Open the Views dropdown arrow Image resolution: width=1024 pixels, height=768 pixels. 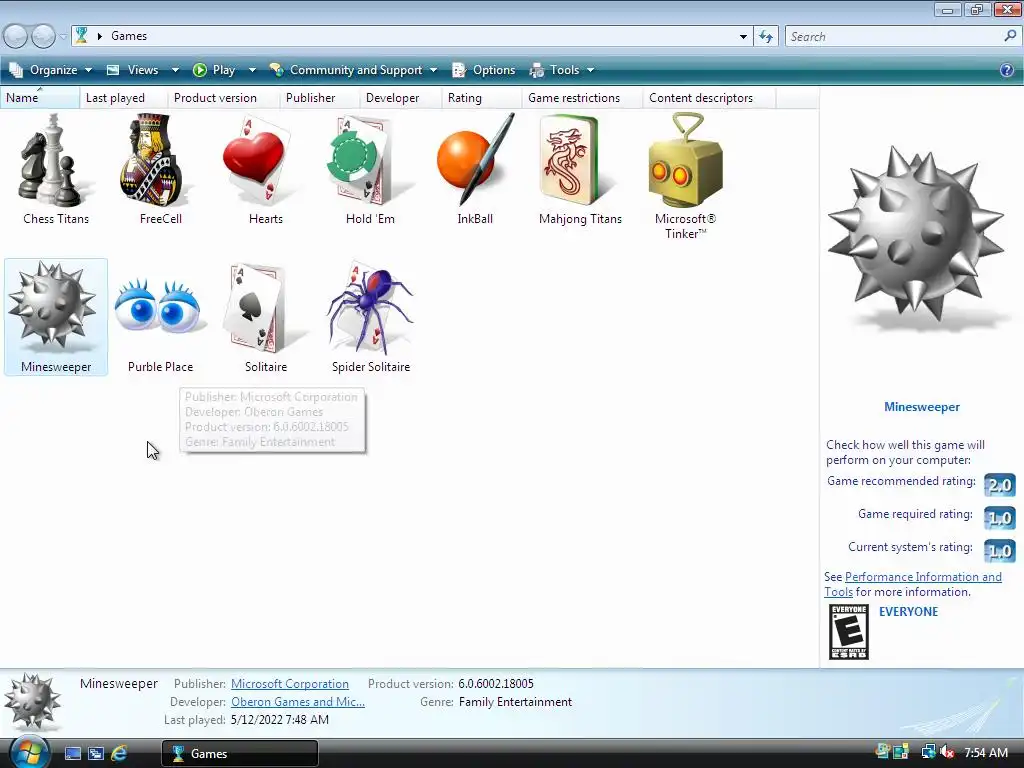point(175,70)
